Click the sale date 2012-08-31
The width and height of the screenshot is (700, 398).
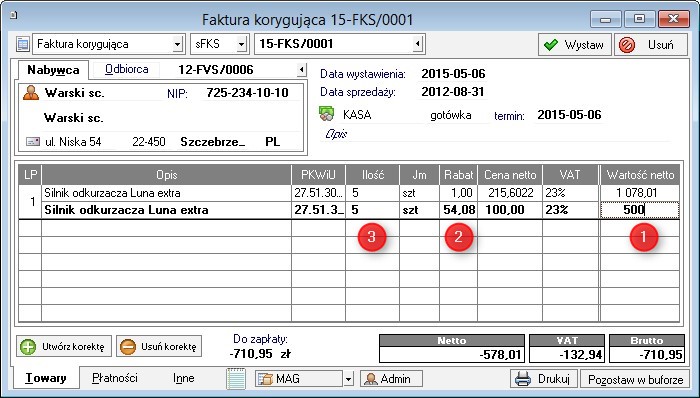453,92
